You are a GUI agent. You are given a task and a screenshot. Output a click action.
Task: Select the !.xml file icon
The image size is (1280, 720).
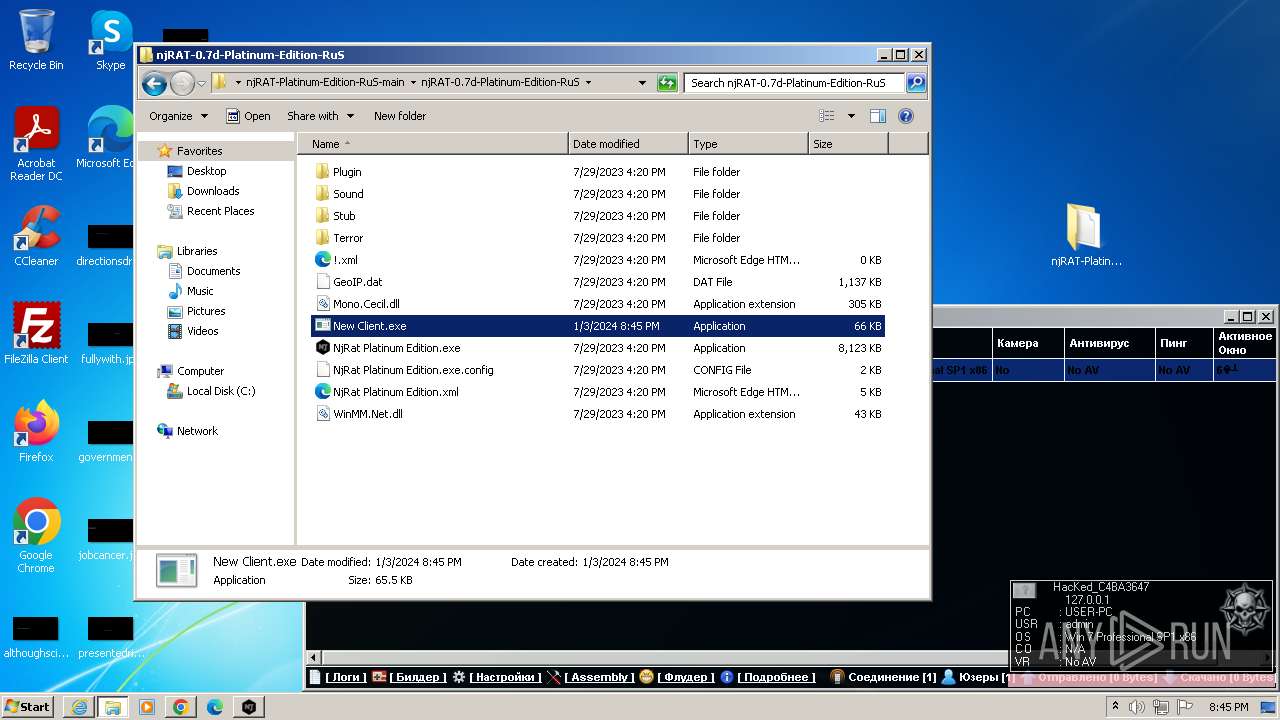pos(322,260)
